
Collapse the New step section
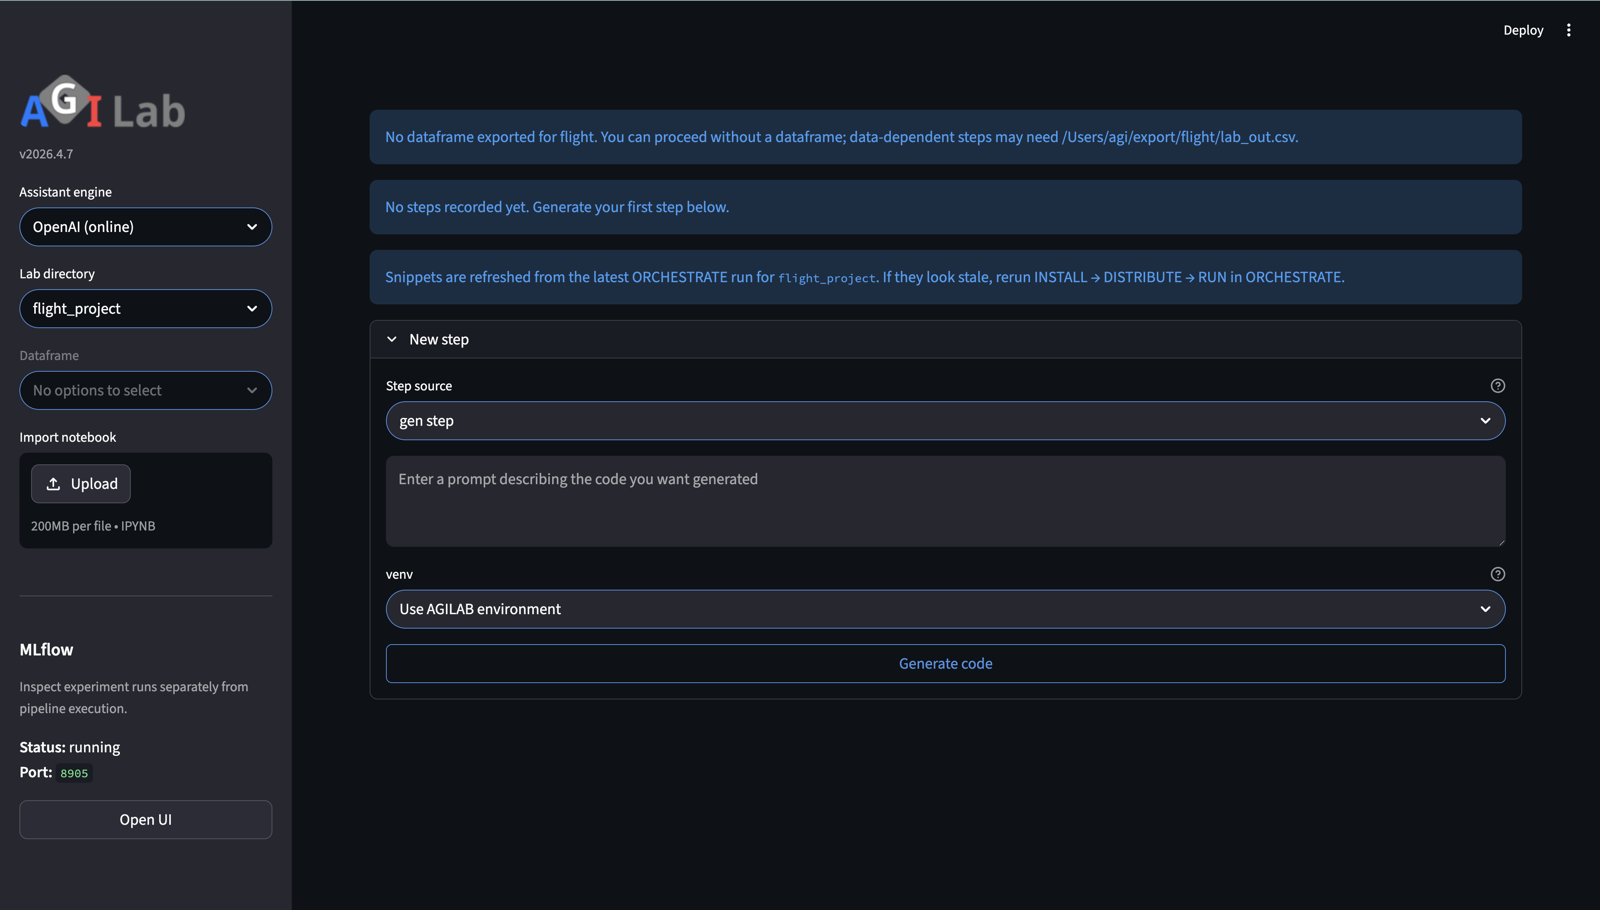[x=392, y=339]
